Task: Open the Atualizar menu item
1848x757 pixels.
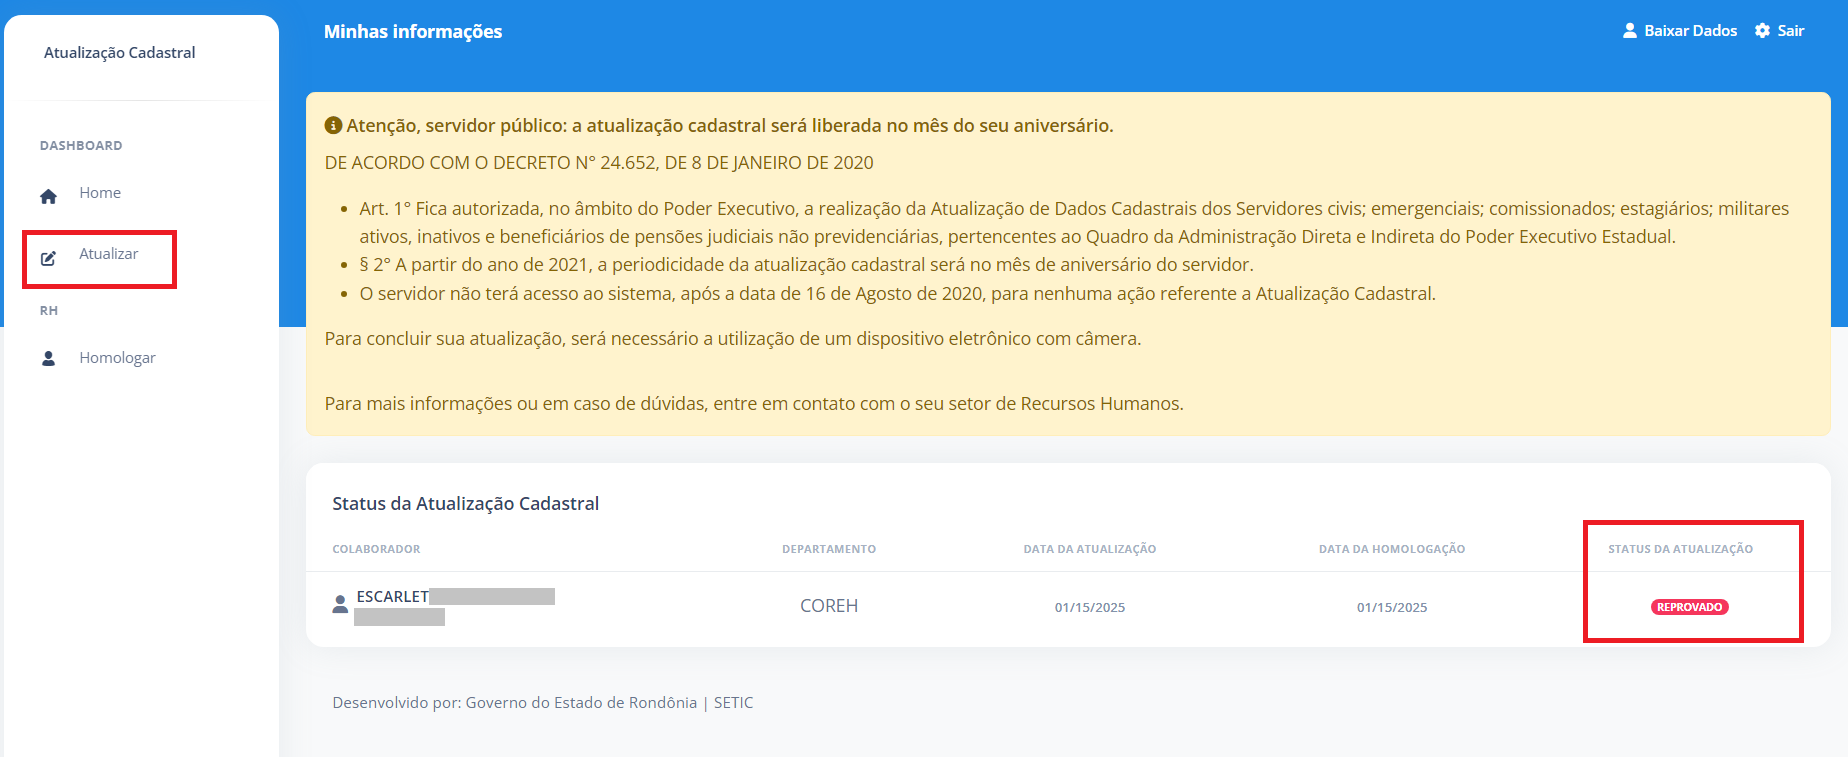Action: click(109, 254)
